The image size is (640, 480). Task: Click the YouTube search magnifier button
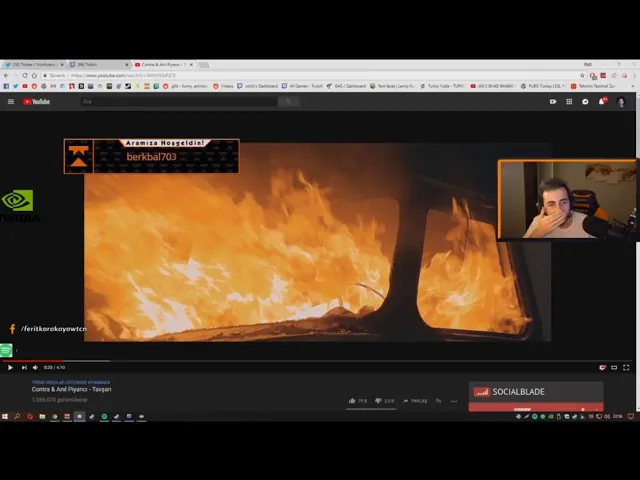[288, 102]
